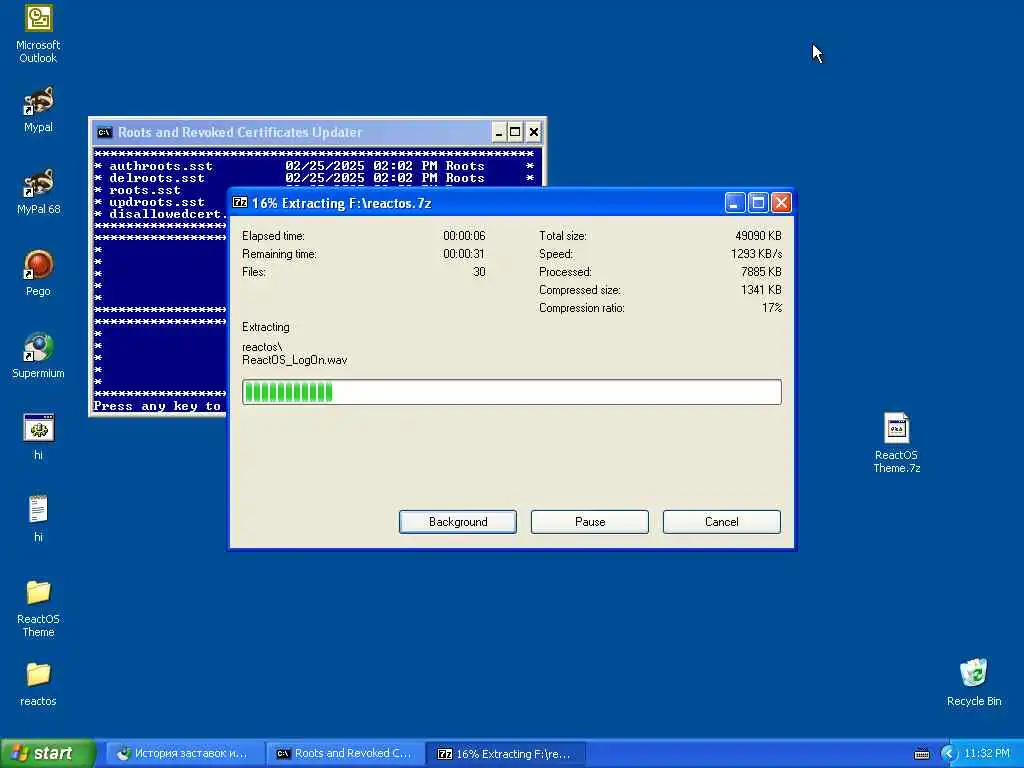Open the Start menu

coord(47,754)
